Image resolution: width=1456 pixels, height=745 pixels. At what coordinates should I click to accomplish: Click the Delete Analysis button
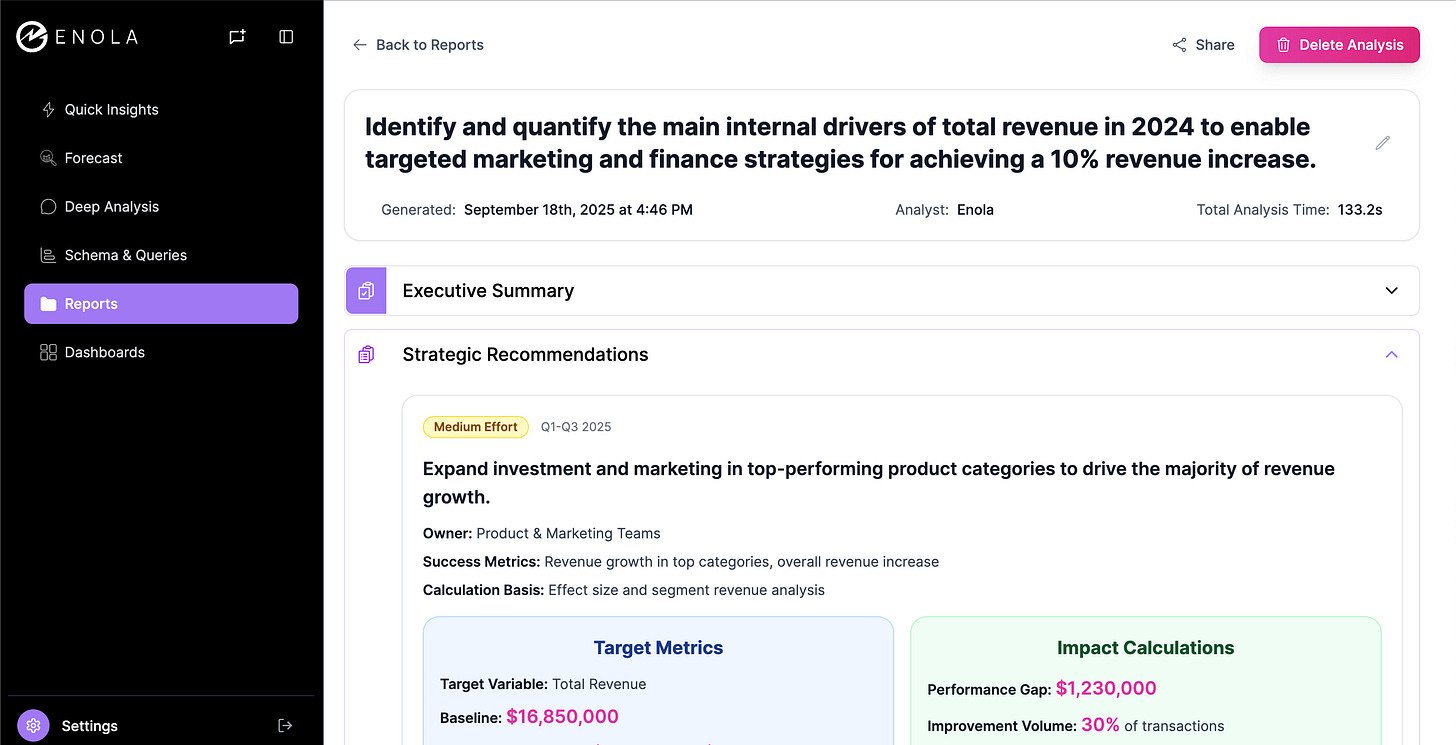tap(1339, 45)
